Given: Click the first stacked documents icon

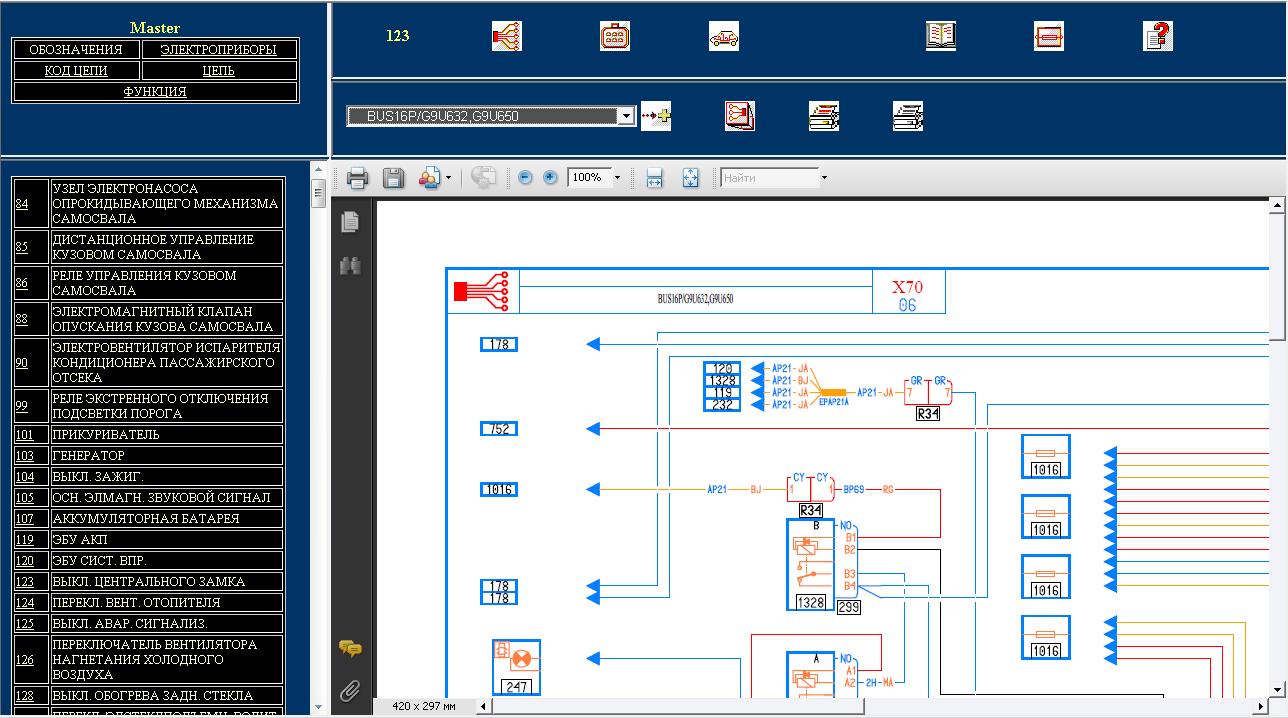Looking at the screenshot, I should pyautogui.click(x=823, y=116).
